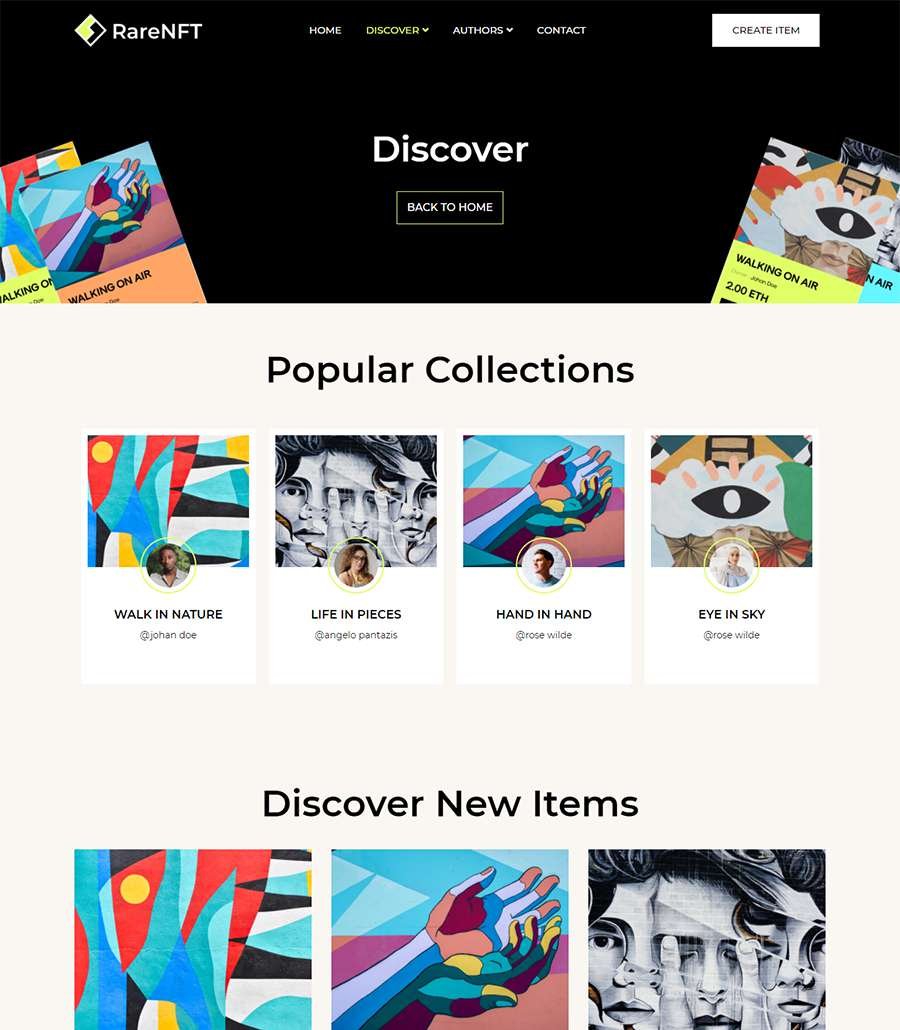900x1030 pixels.
Task: Visit the @angelo pantazis author link
Action: coord(356,635)
